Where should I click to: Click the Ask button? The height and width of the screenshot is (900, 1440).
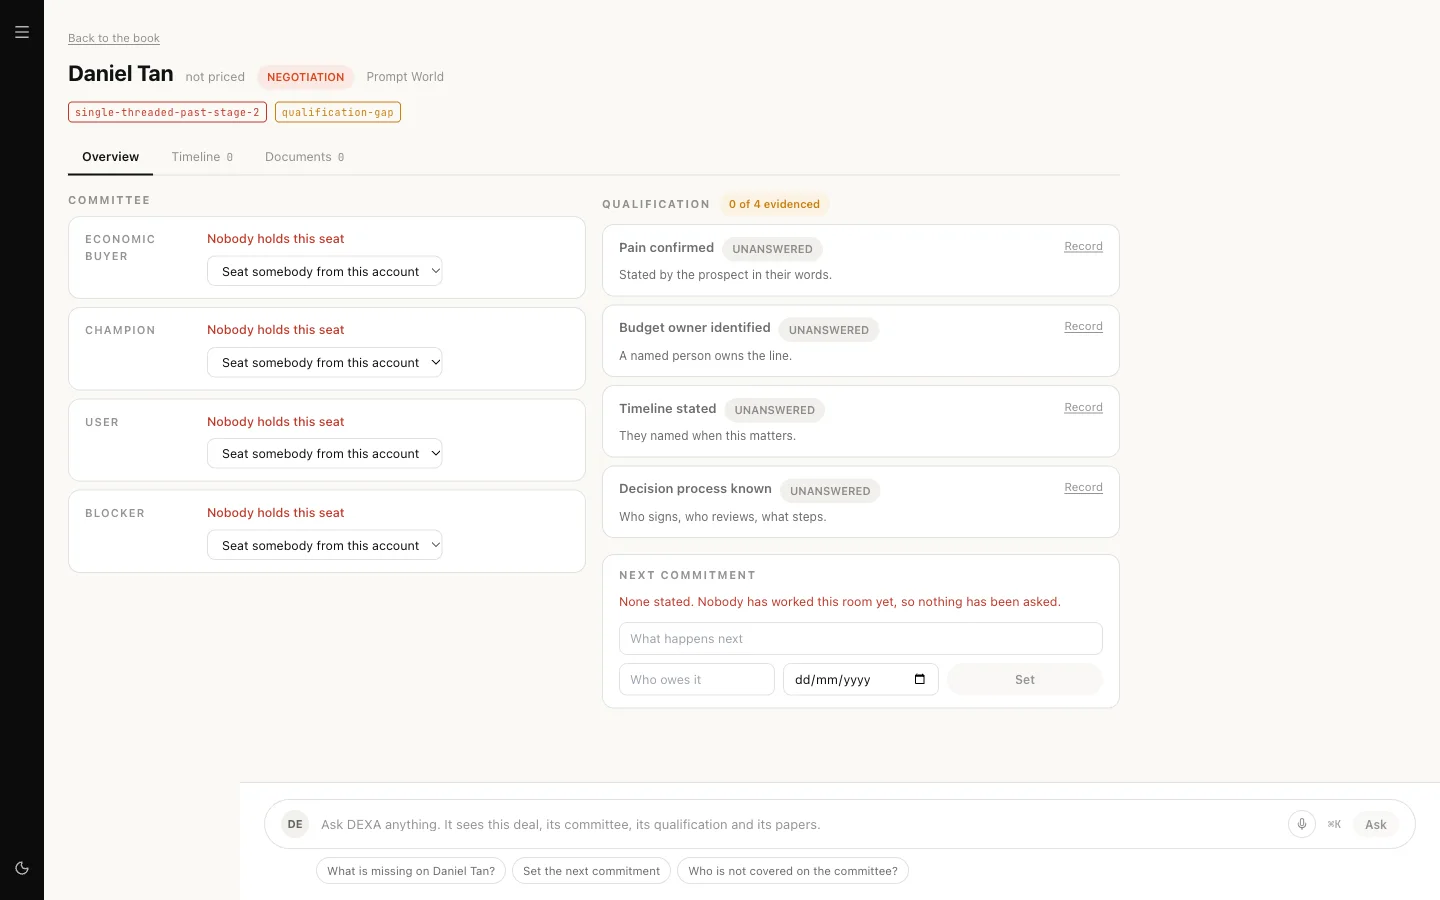(1376, 824)
